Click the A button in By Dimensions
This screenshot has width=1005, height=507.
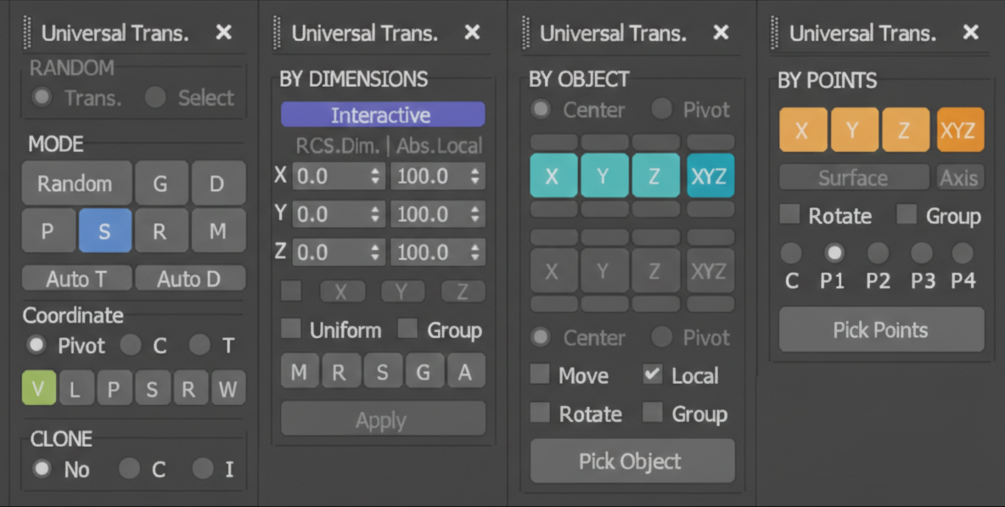(x=465, y=372)
